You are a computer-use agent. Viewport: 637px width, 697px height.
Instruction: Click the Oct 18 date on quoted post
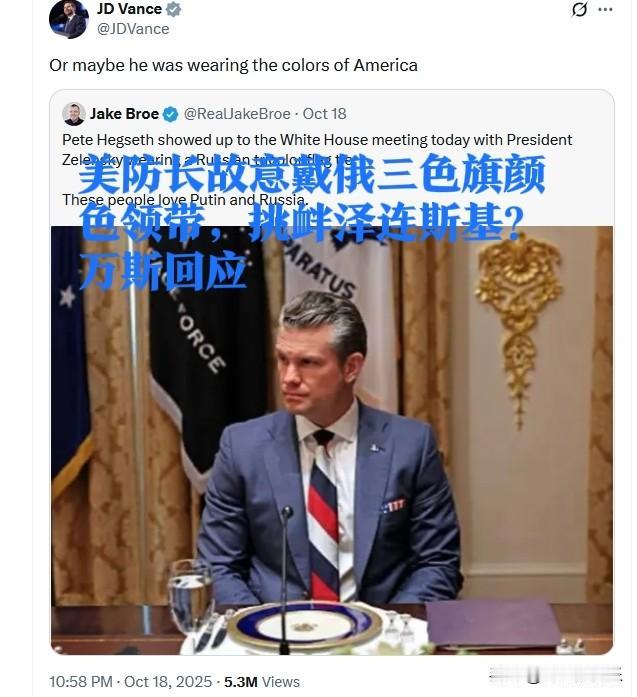click(325, 114)
